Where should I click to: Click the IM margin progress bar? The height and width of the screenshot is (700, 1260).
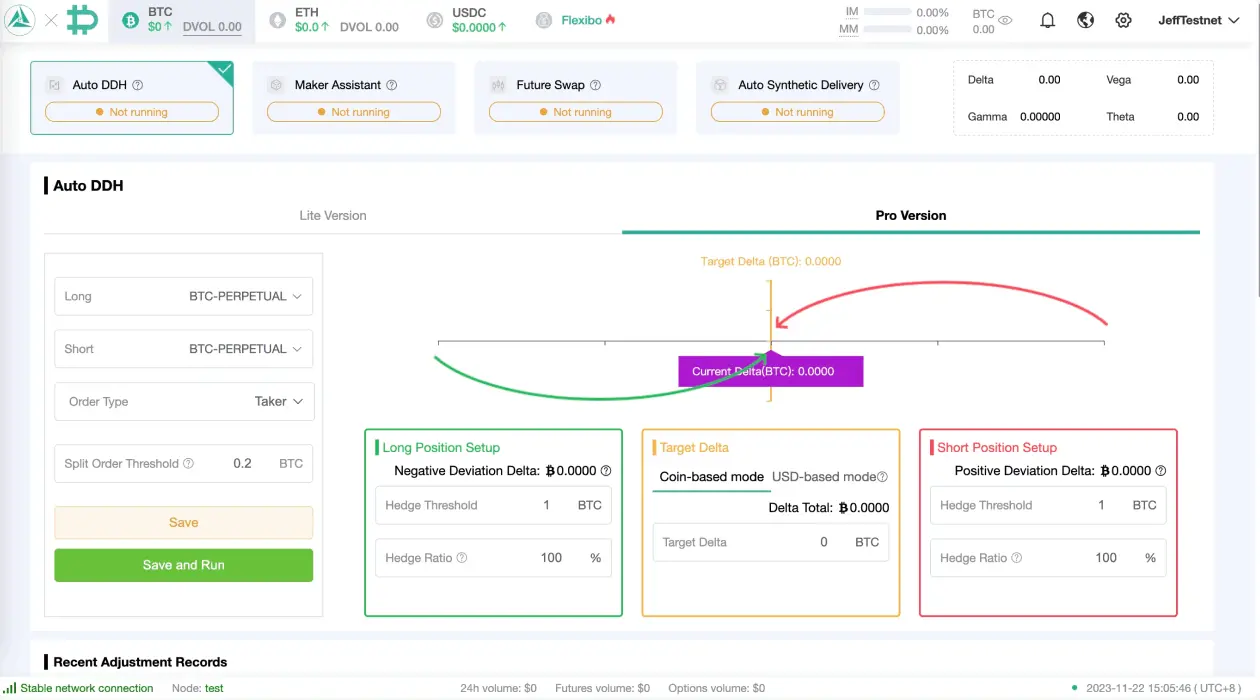click(888, 12)
